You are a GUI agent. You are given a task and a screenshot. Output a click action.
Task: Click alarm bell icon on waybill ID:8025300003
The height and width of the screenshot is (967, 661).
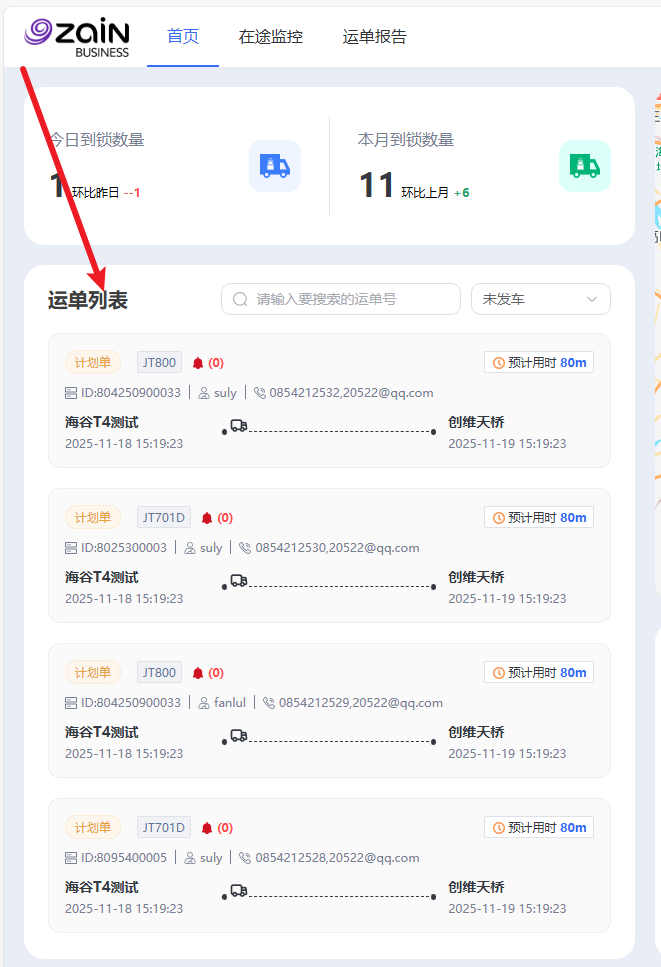coord(207,518)
